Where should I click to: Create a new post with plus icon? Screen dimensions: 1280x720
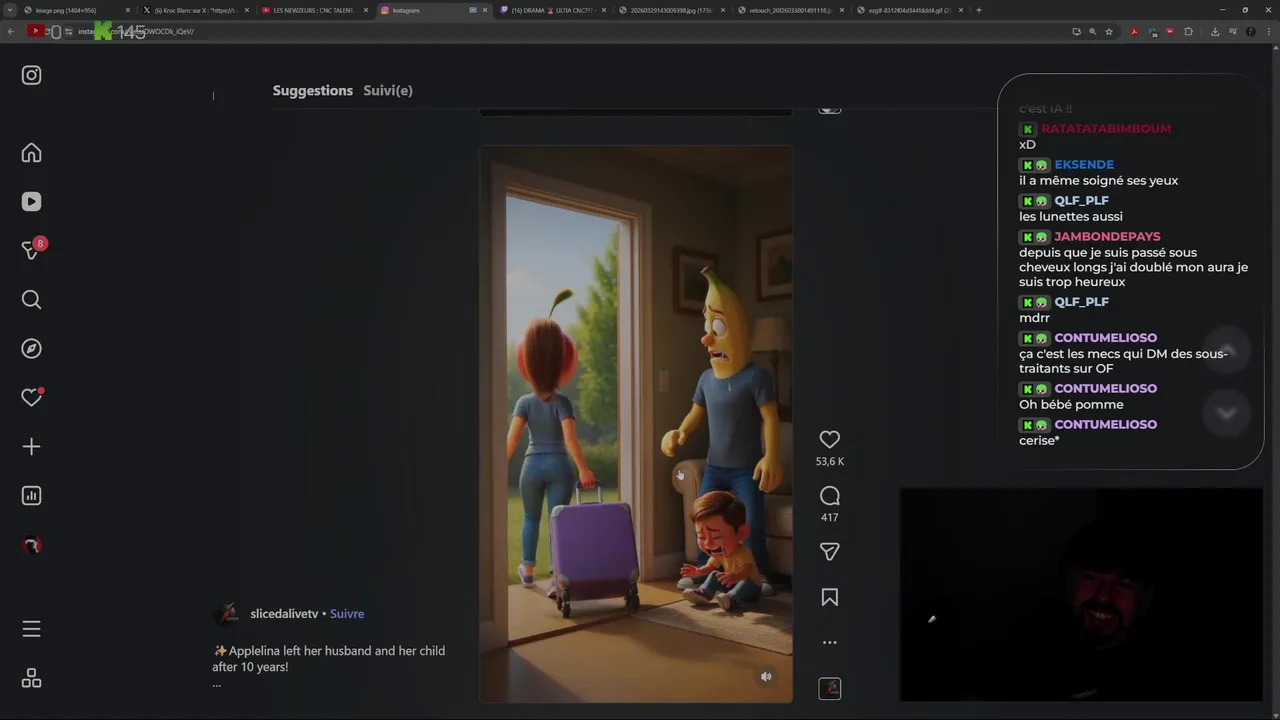coord(32,447)
